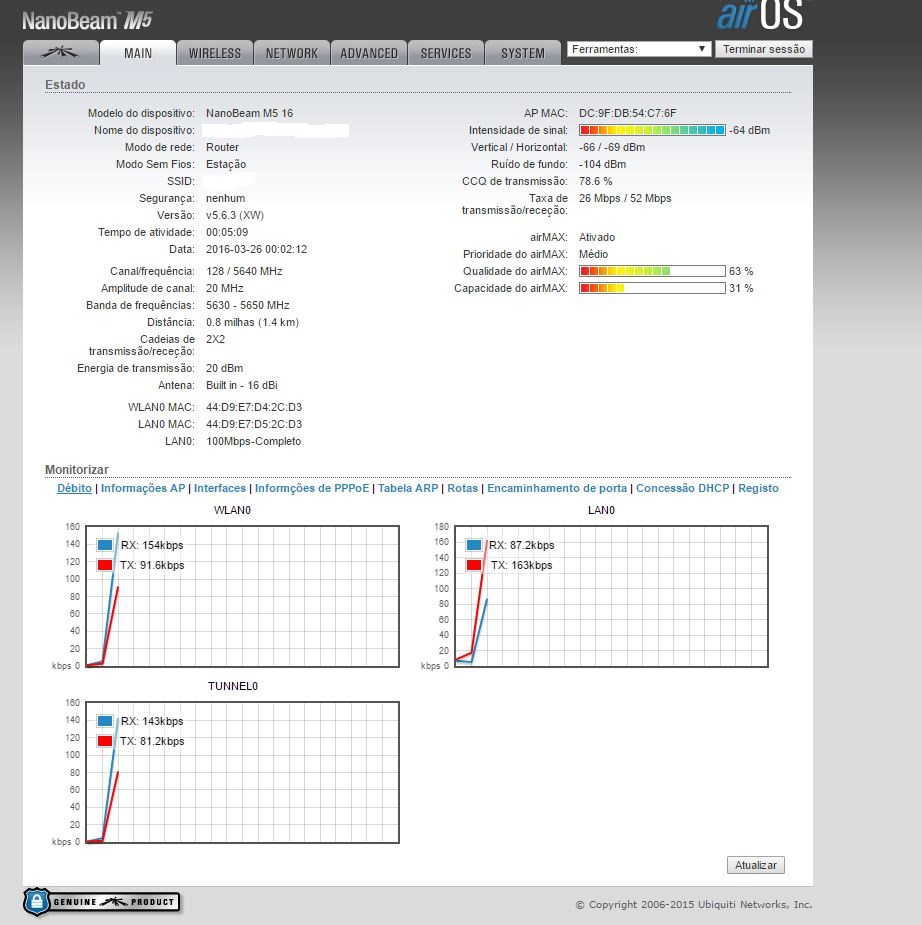Click the device model NanoBeam M5 16

coord(250,113)
